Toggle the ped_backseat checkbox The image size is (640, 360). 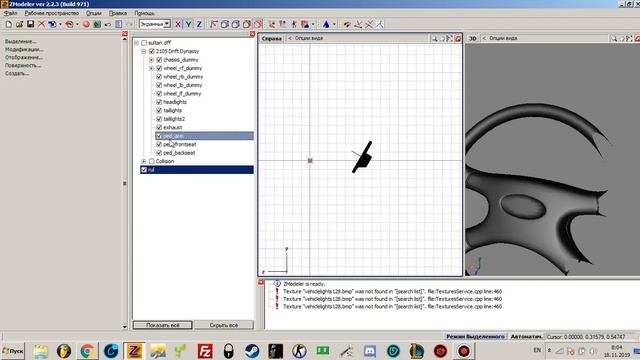pyautogui.click(x=159, y=153)
